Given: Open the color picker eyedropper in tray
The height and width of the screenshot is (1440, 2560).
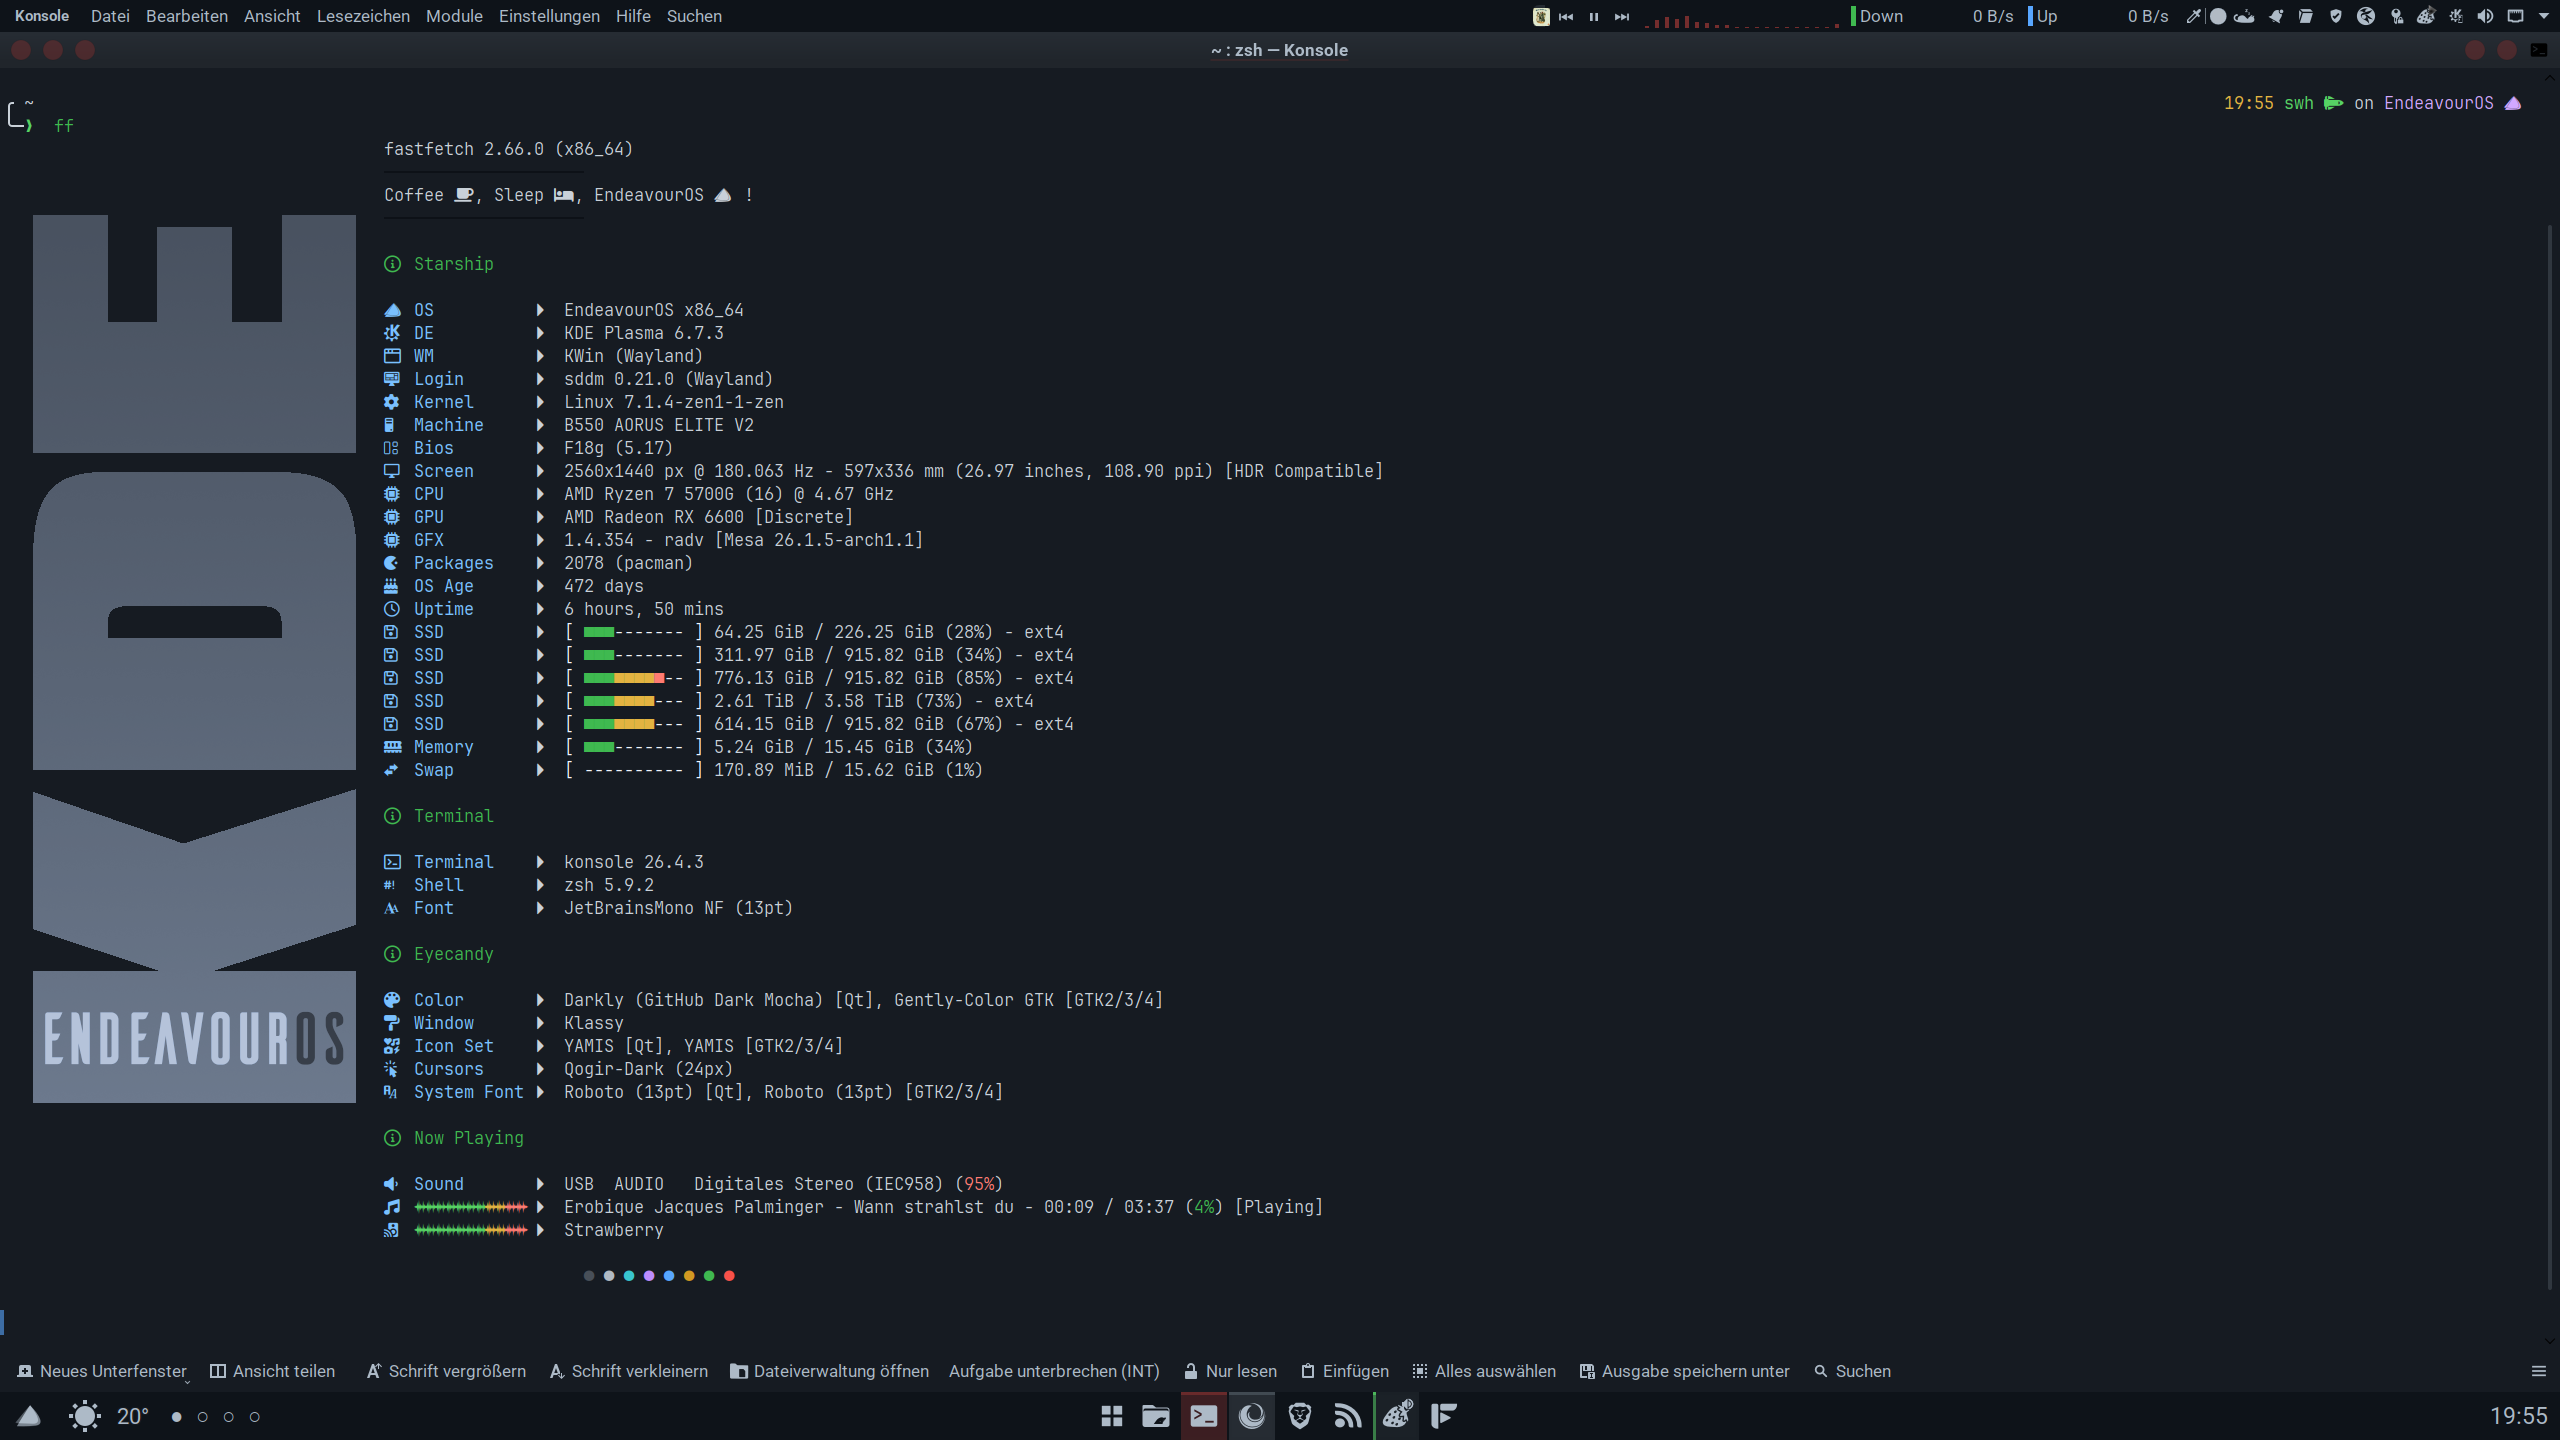Looking at the screenshot, I should point(2193,16).
